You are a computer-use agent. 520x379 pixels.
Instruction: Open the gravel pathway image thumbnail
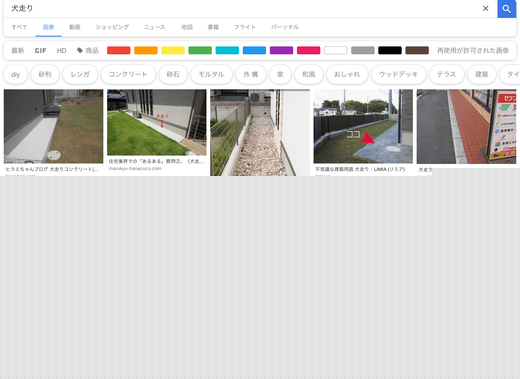tap(260, 132)
